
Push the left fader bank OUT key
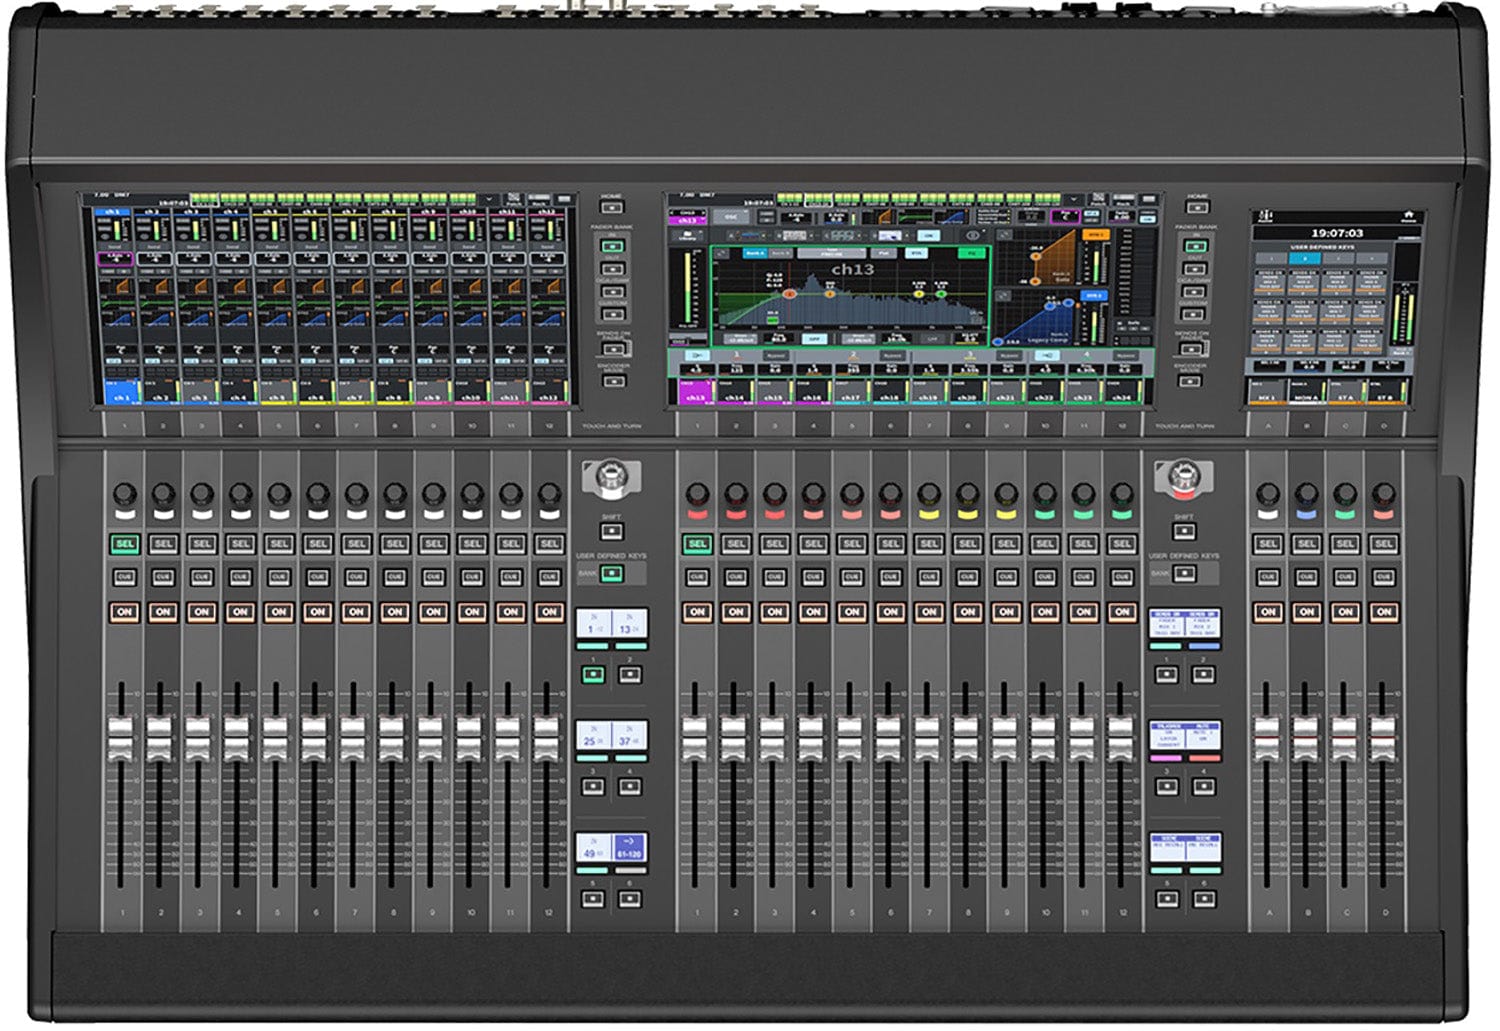[x=612, y=269]
